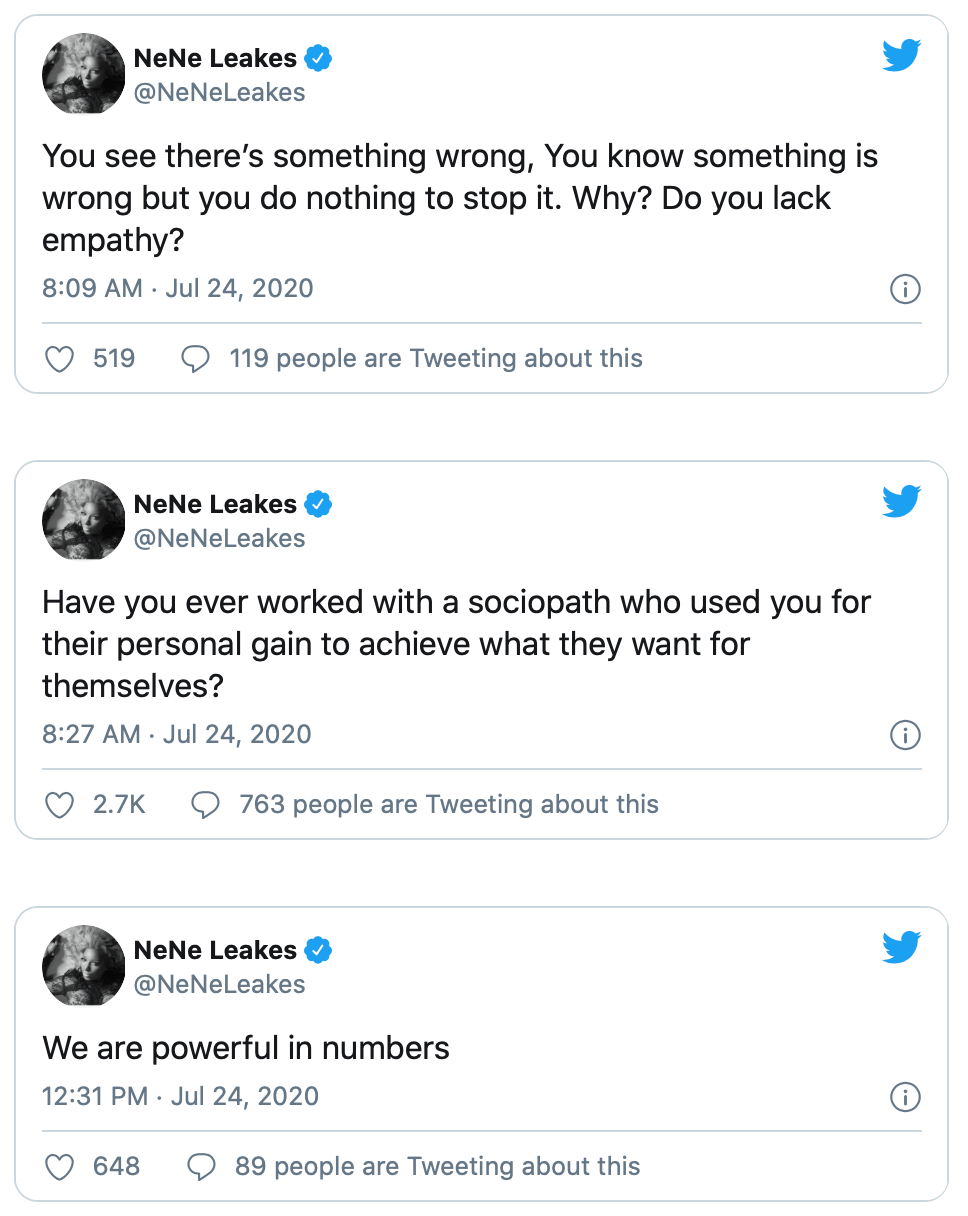Click NeNe Leakes avatar on the first tweet

pos(82,74)
